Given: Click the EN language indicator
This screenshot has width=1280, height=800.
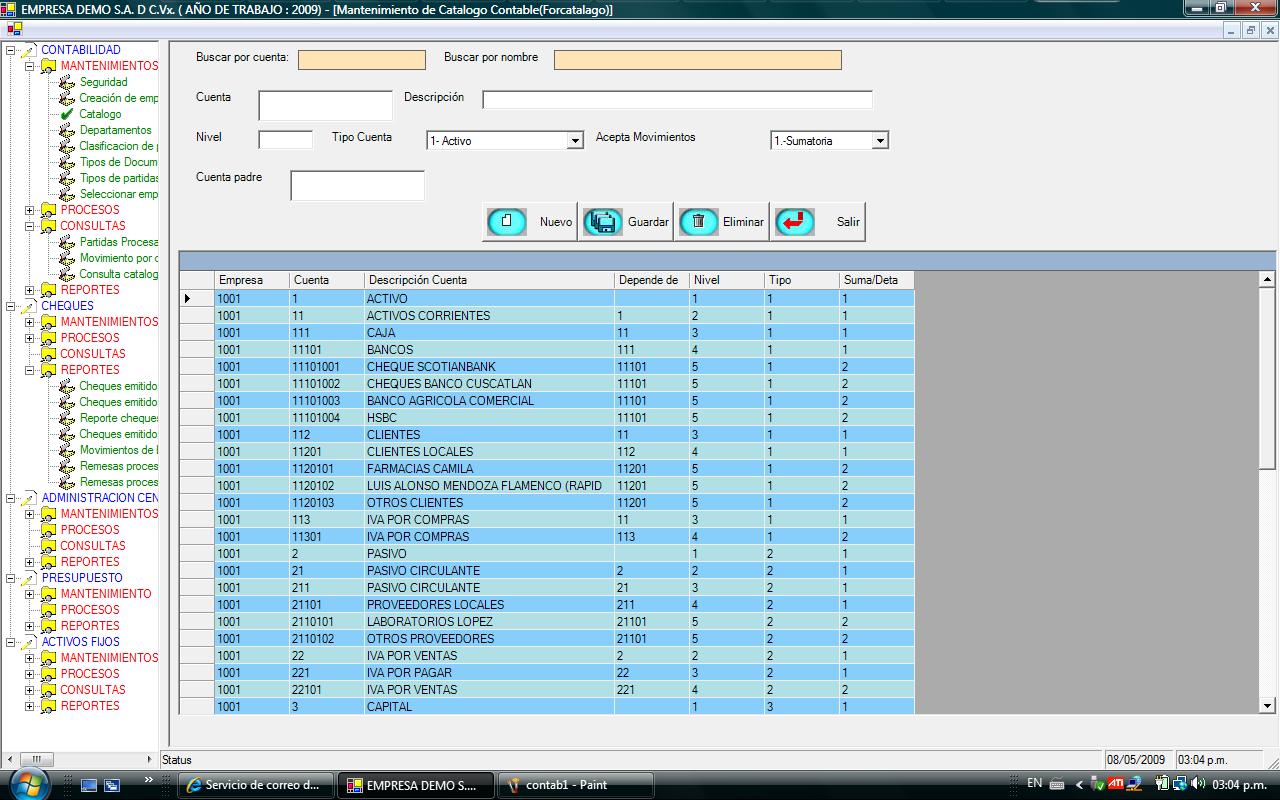Looking at the screenshot, I should click(1034, 784).
